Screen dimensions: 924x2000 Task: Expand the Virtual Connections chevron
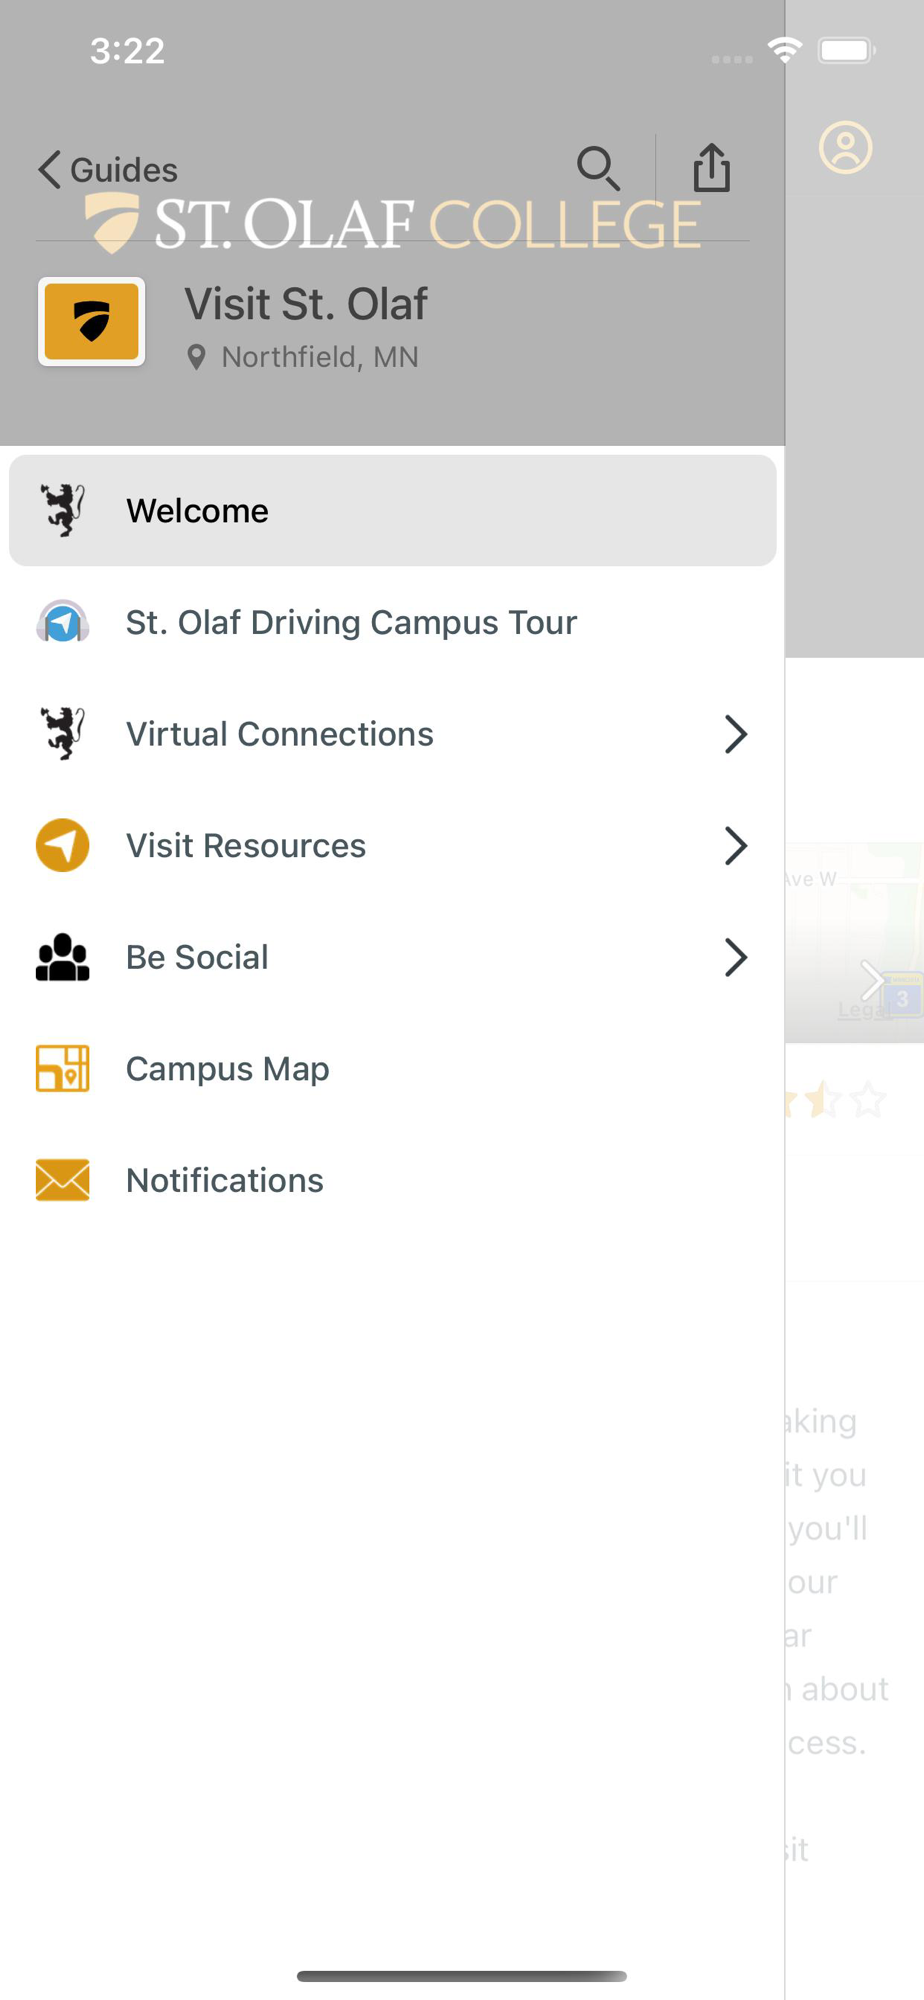pos(736,734)
